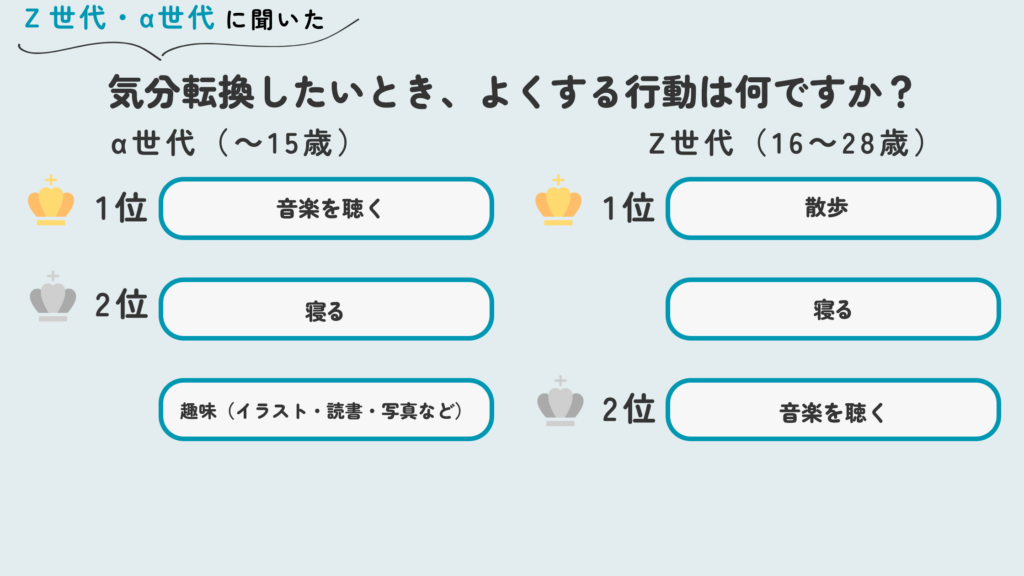Click the gold crown beside α世代 1位
1024x576 pixels.
pos(51,203)
